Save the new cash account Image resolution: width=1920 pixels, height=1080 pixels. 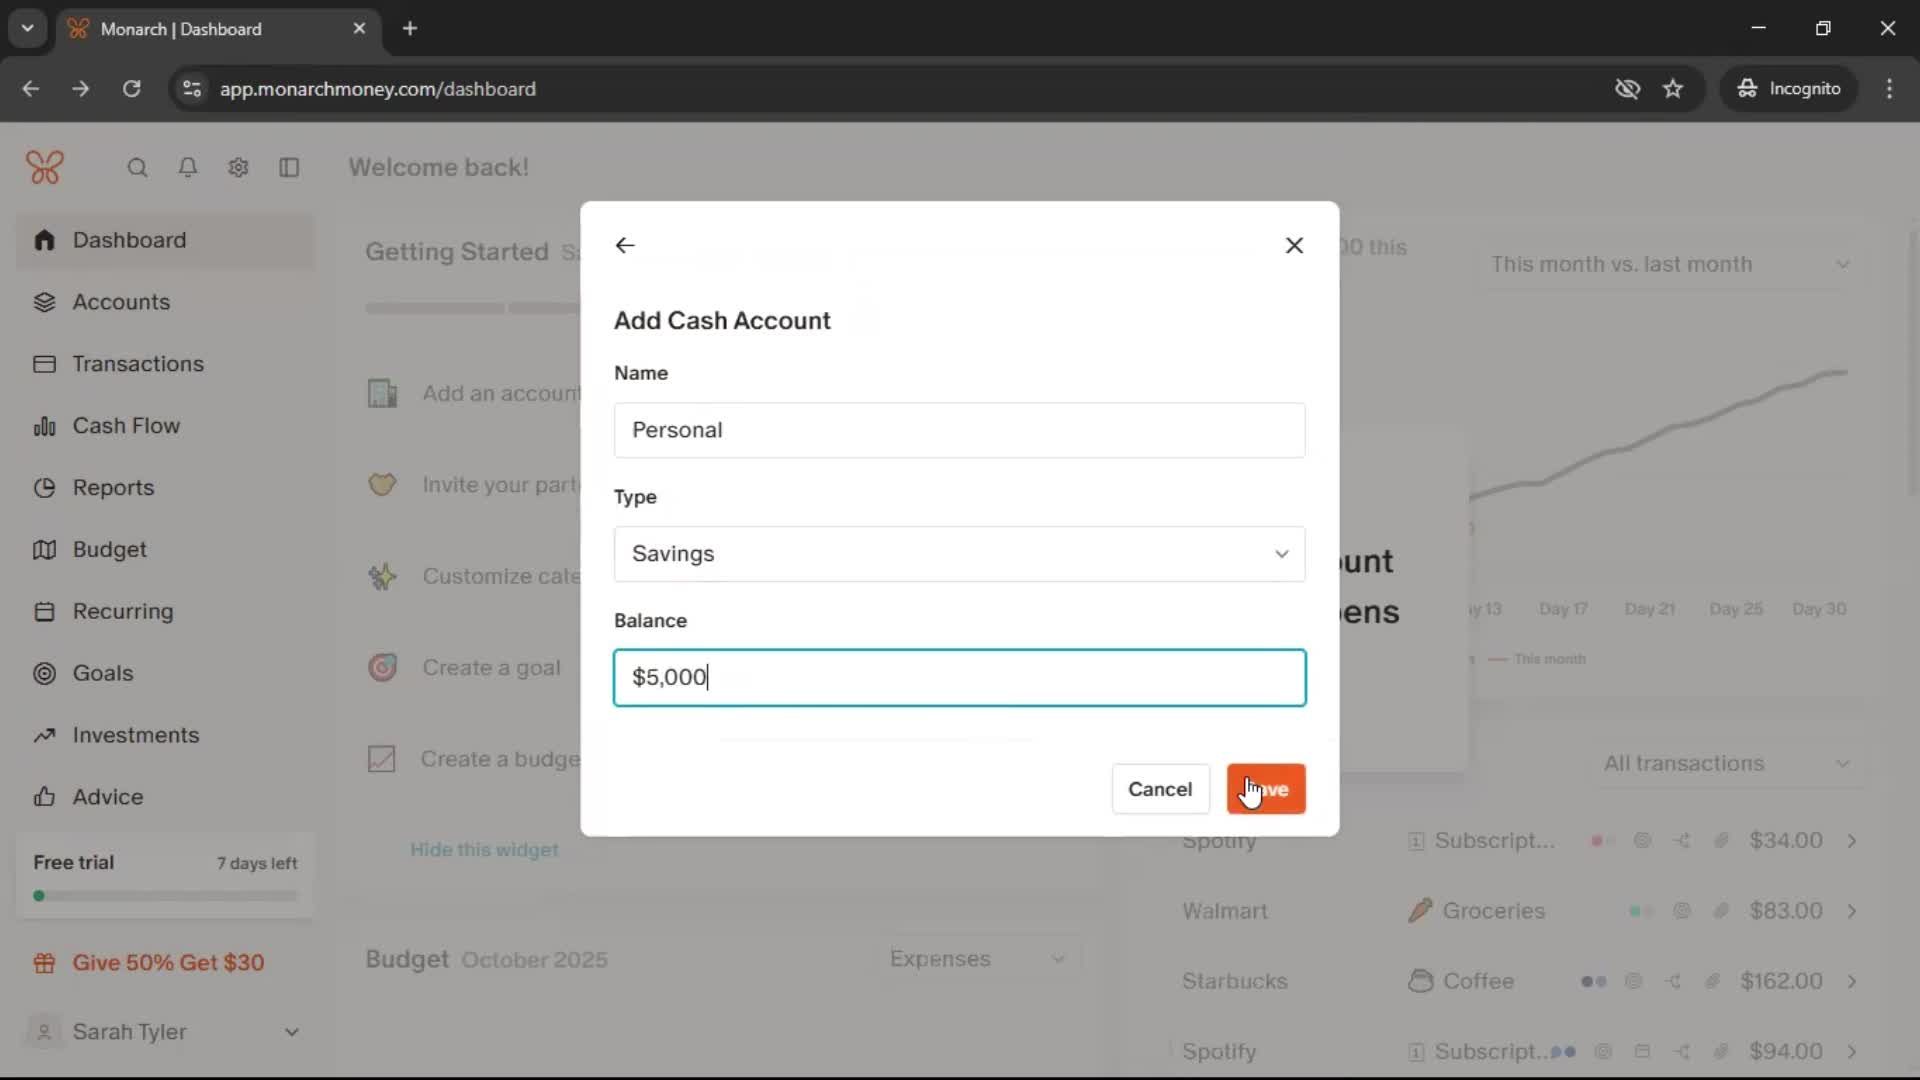tap(1266, 789)
